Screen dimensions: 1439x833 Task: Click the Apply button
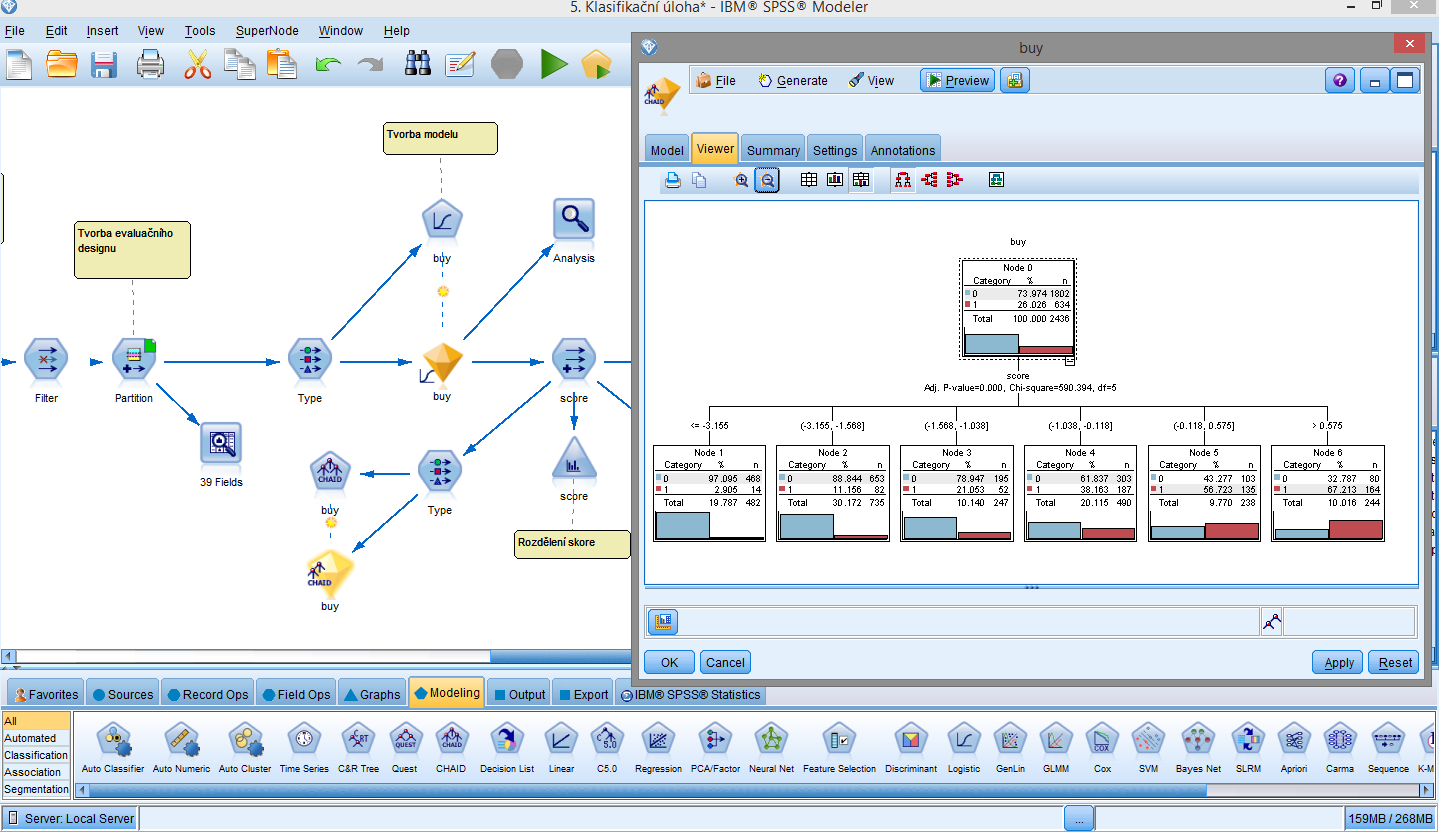coord(1339,662)
